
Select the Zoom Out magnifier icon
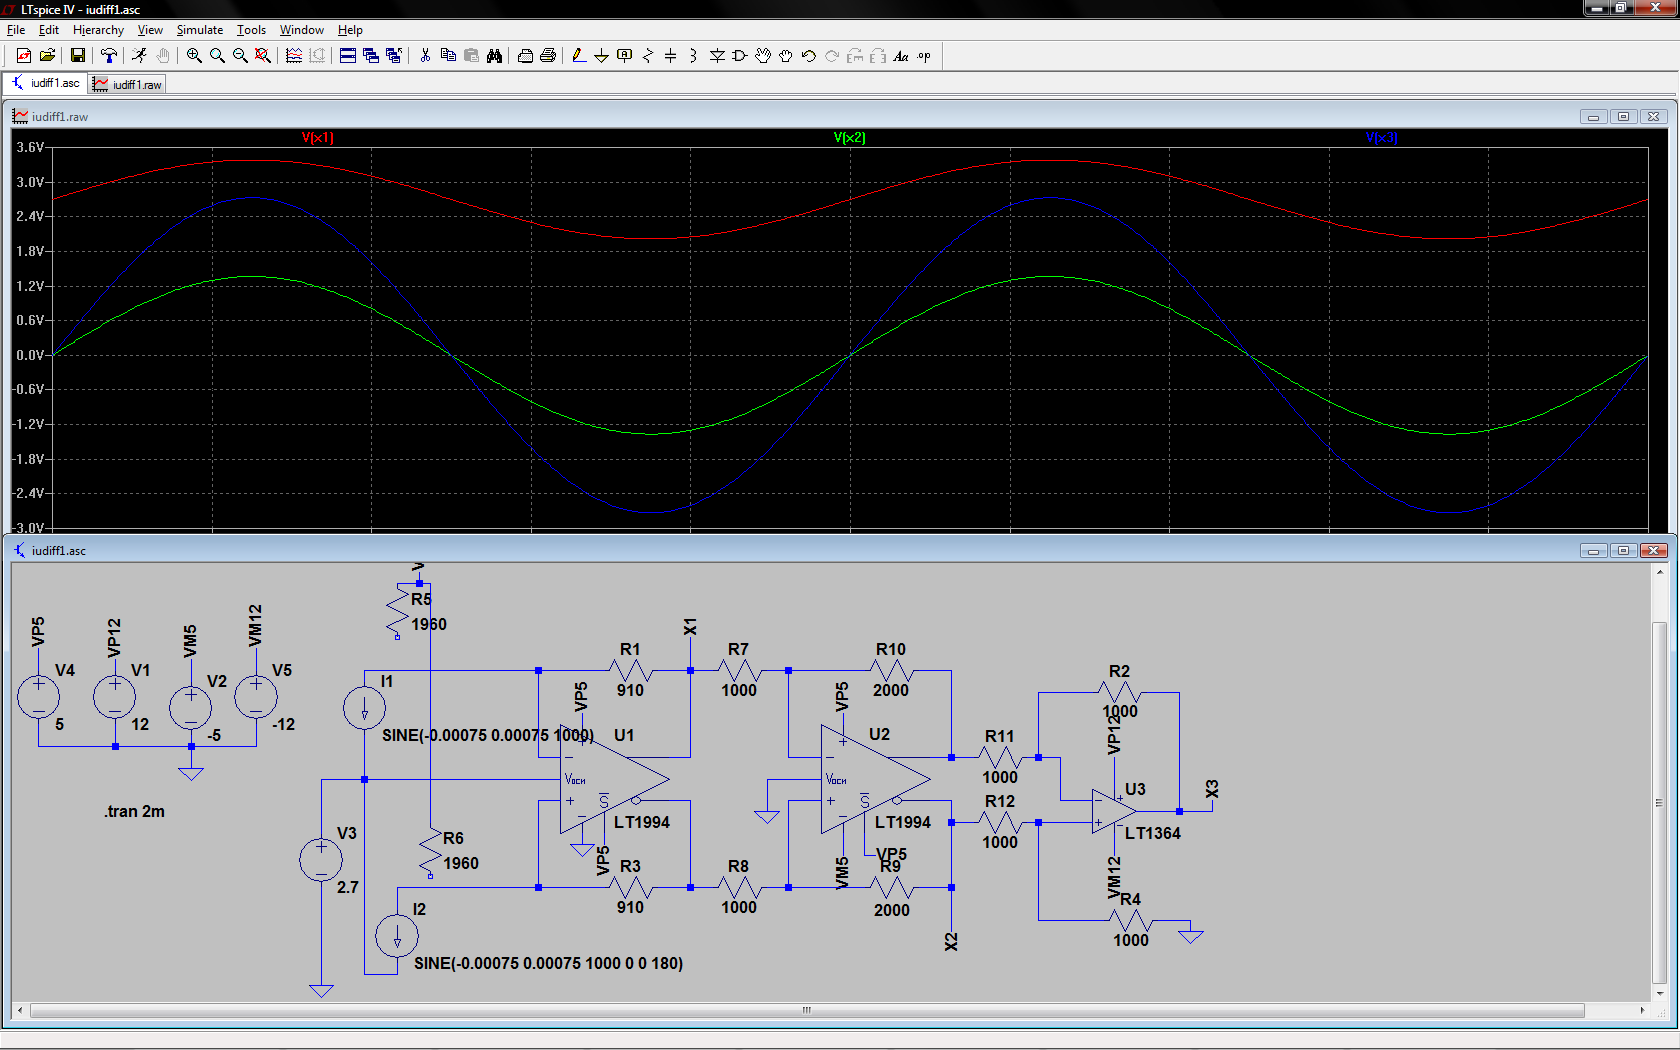240,56
